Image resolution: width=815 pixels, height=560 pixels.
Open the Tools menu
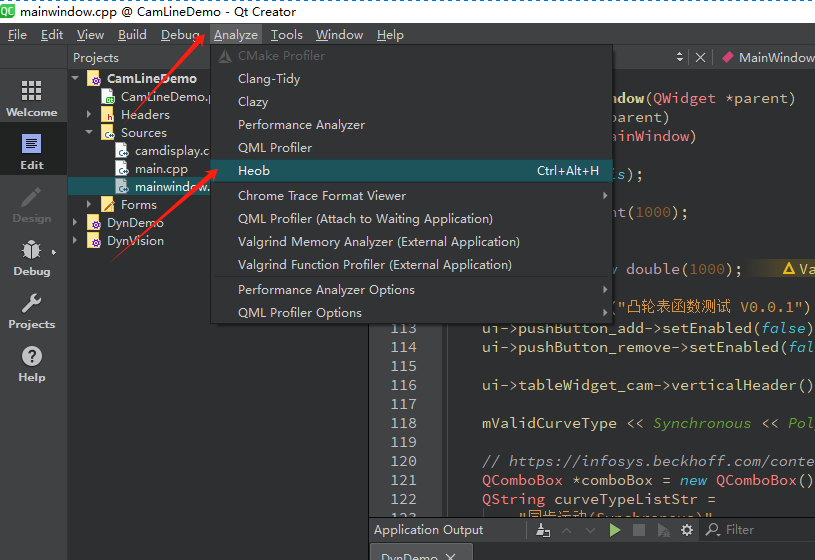(x=286, y=35)
